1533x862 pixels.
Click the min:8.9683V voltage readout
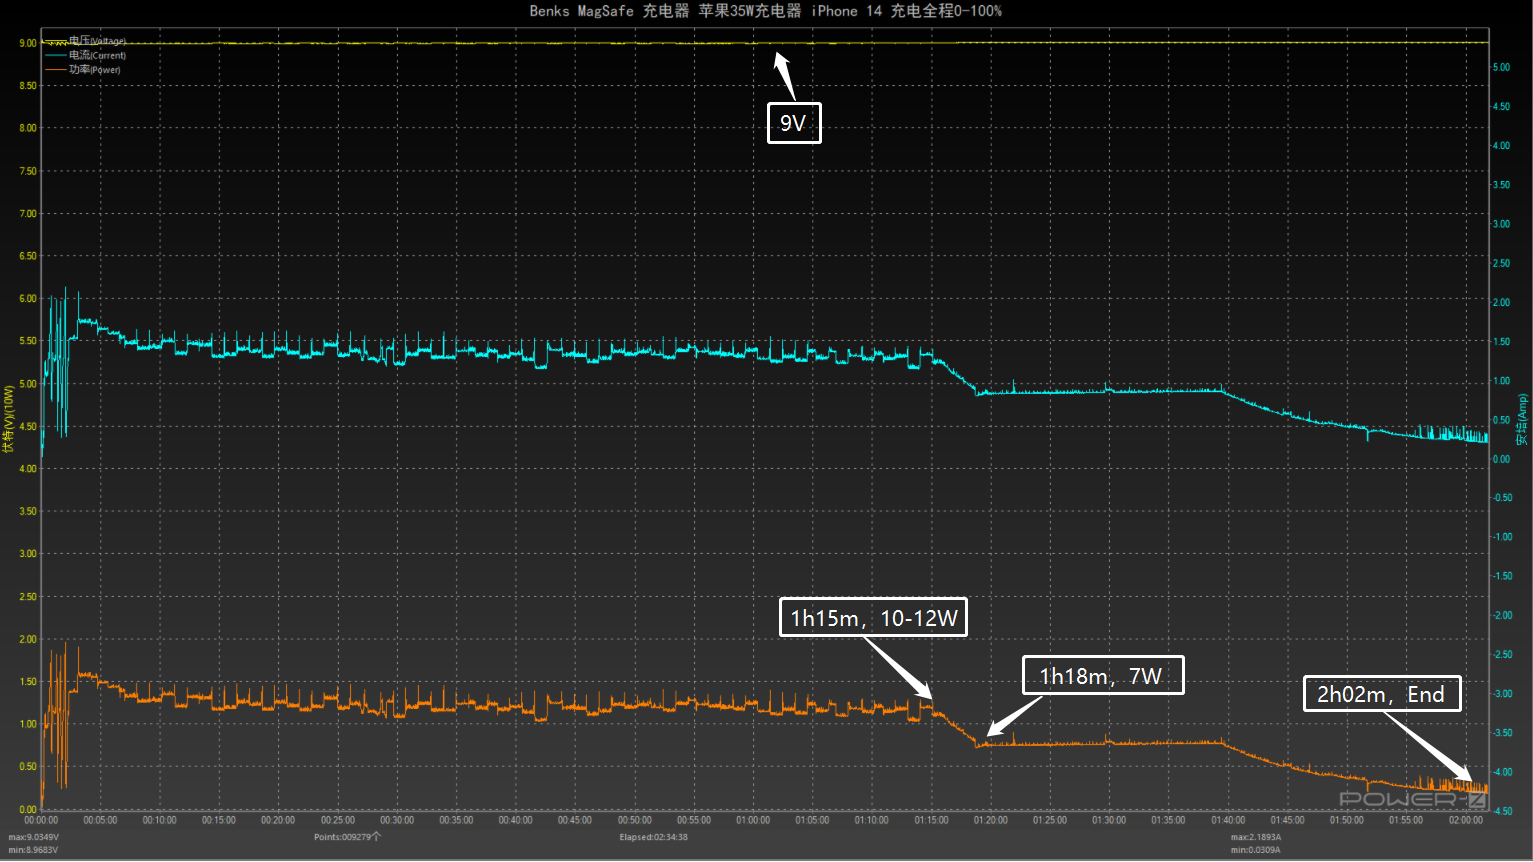click(34, 850)
